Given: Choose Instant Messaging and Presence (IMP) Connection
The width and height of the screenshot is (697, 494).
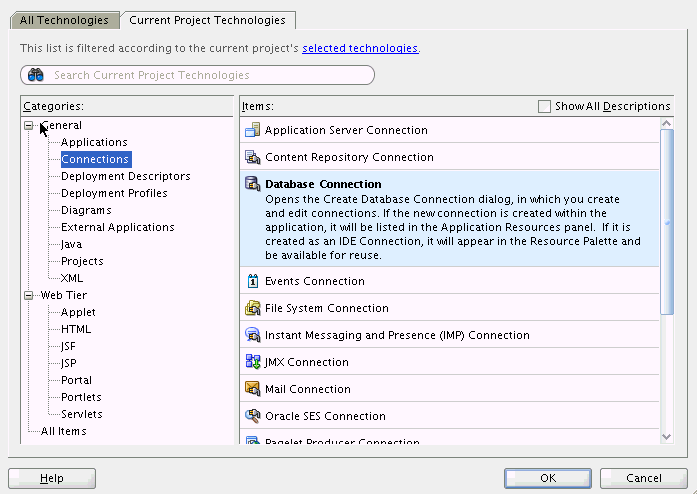Looking at the screenshot, I should (x=449, y=335).
